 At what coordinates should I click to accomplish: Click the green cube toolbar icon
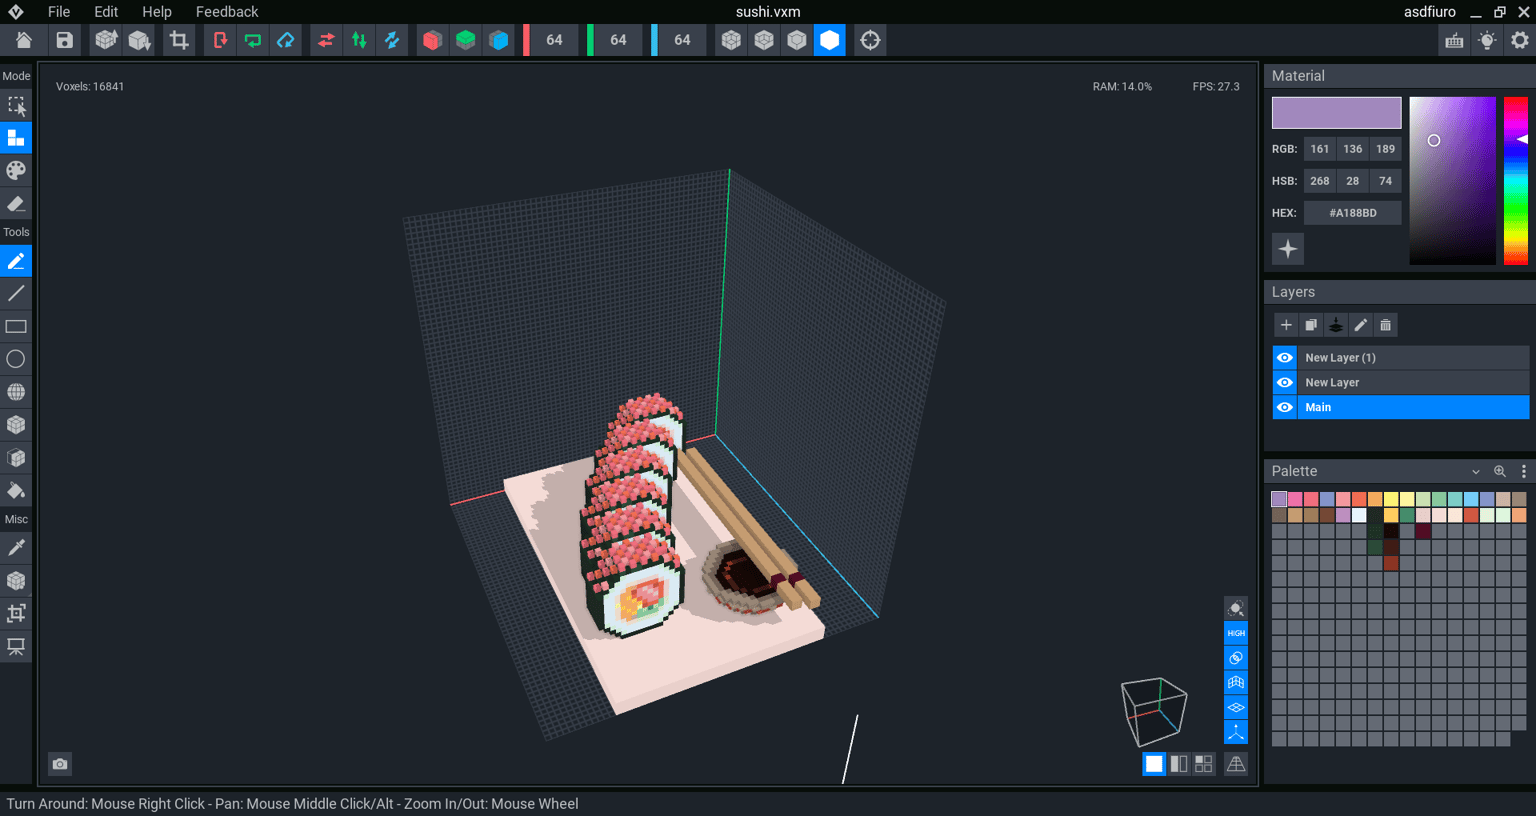click(465, 40)
